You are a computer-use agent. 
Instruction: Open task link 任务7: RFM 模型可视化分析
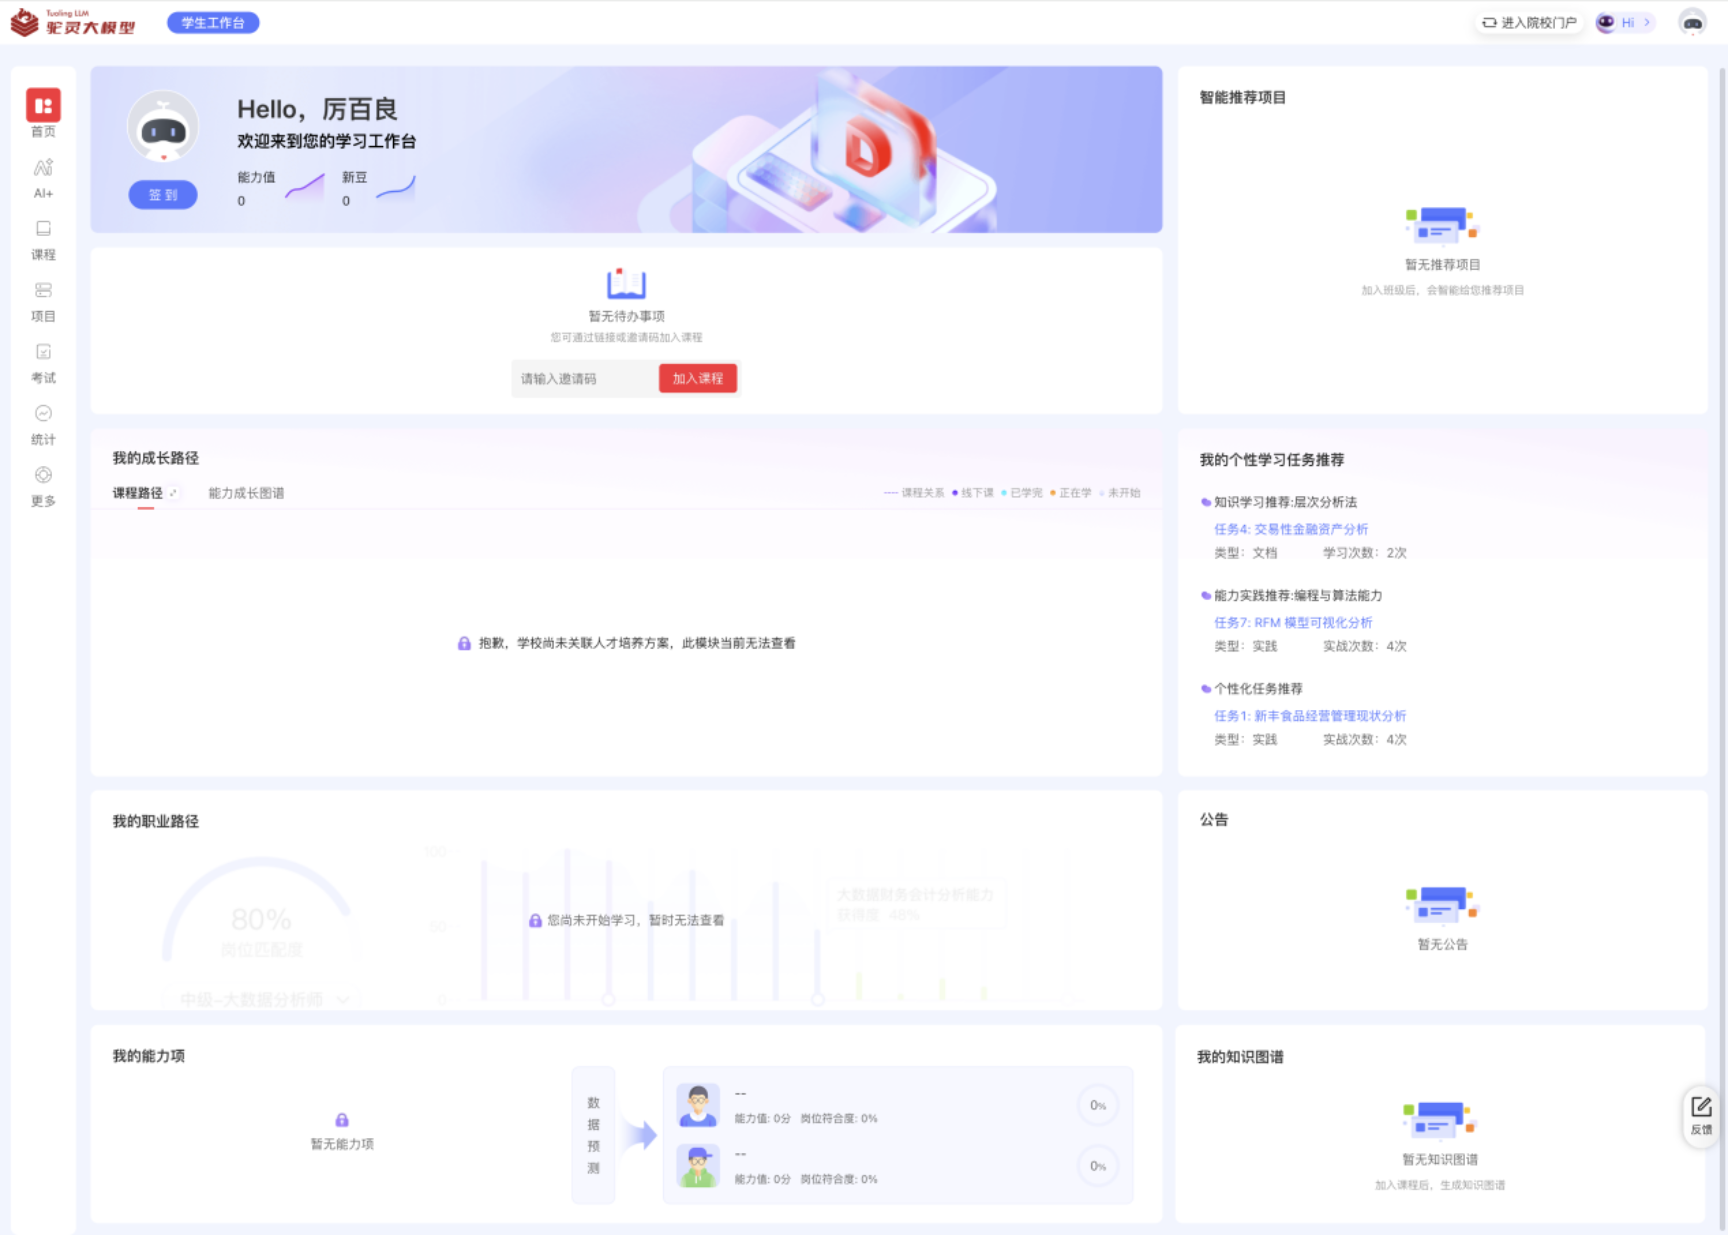click(1292, 622)
